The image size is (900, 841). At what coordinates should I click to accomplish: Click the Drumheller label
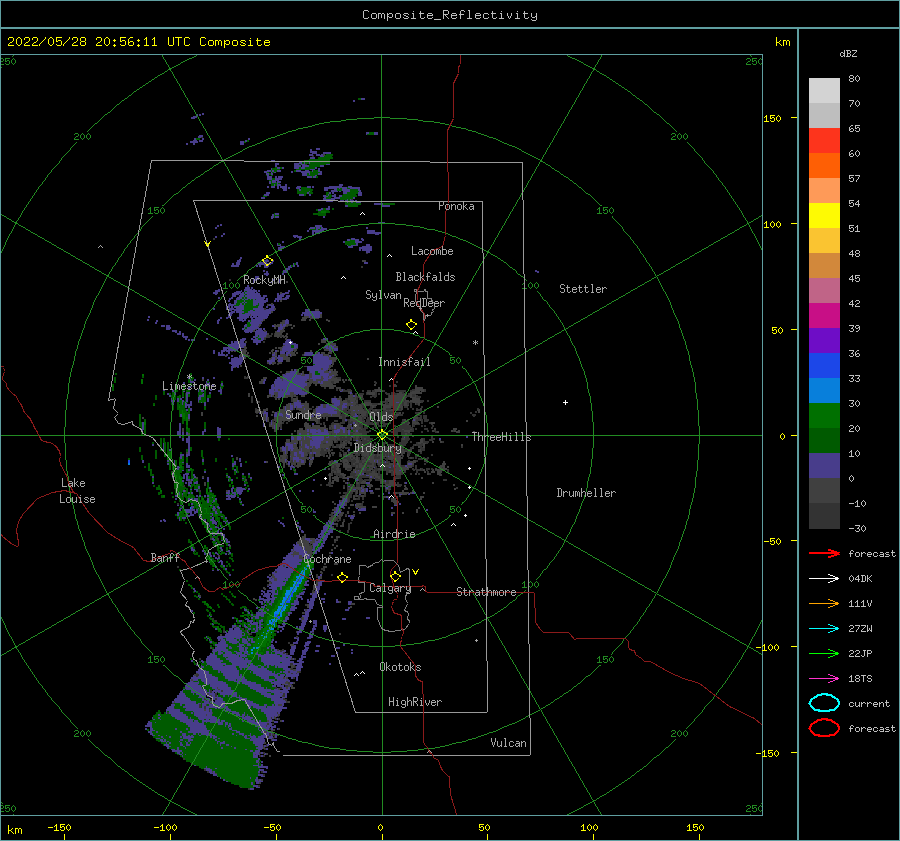586,493
